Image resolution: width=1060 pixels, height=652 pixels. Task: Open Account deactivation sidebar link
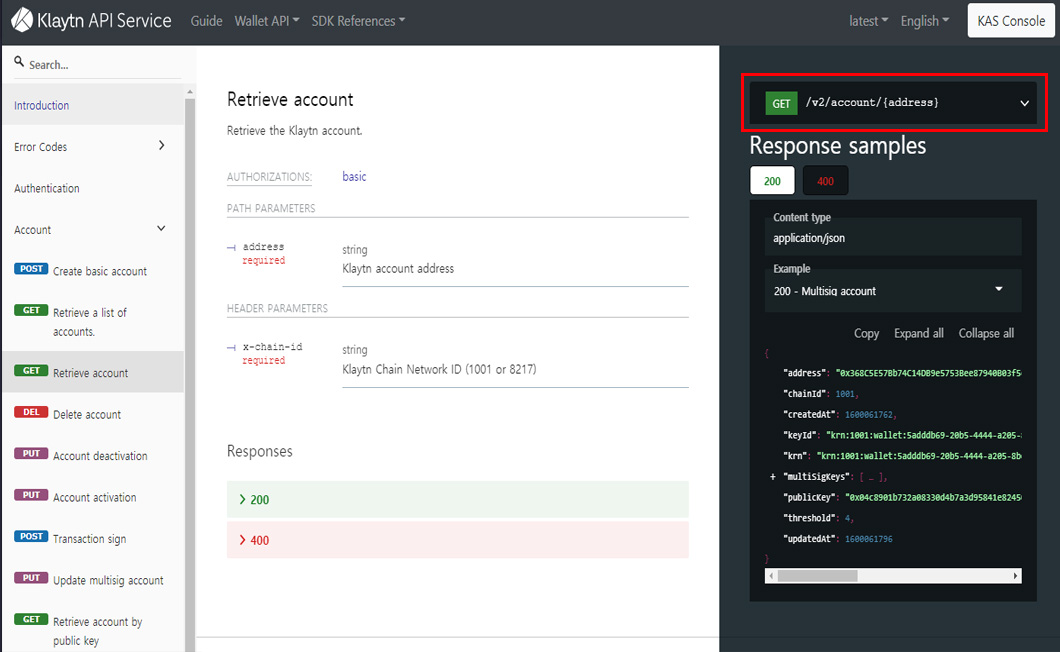100,456
